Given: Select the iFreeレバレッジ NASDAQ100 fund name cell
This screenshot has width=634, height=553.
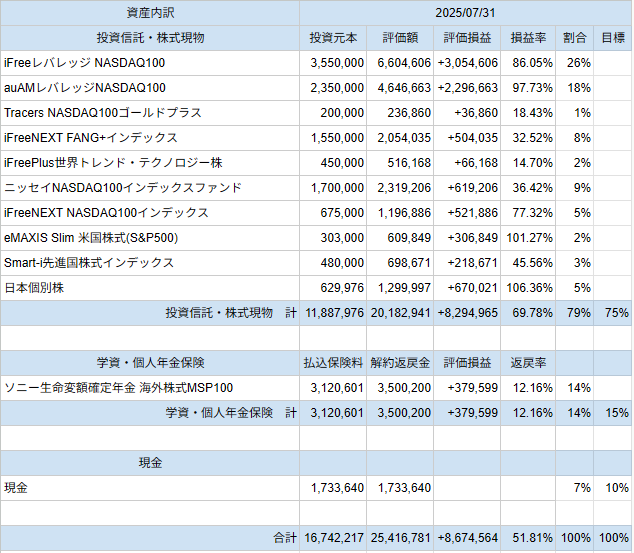Looking at the screenshot, I should pyautogui.click(x=150, y=63).
